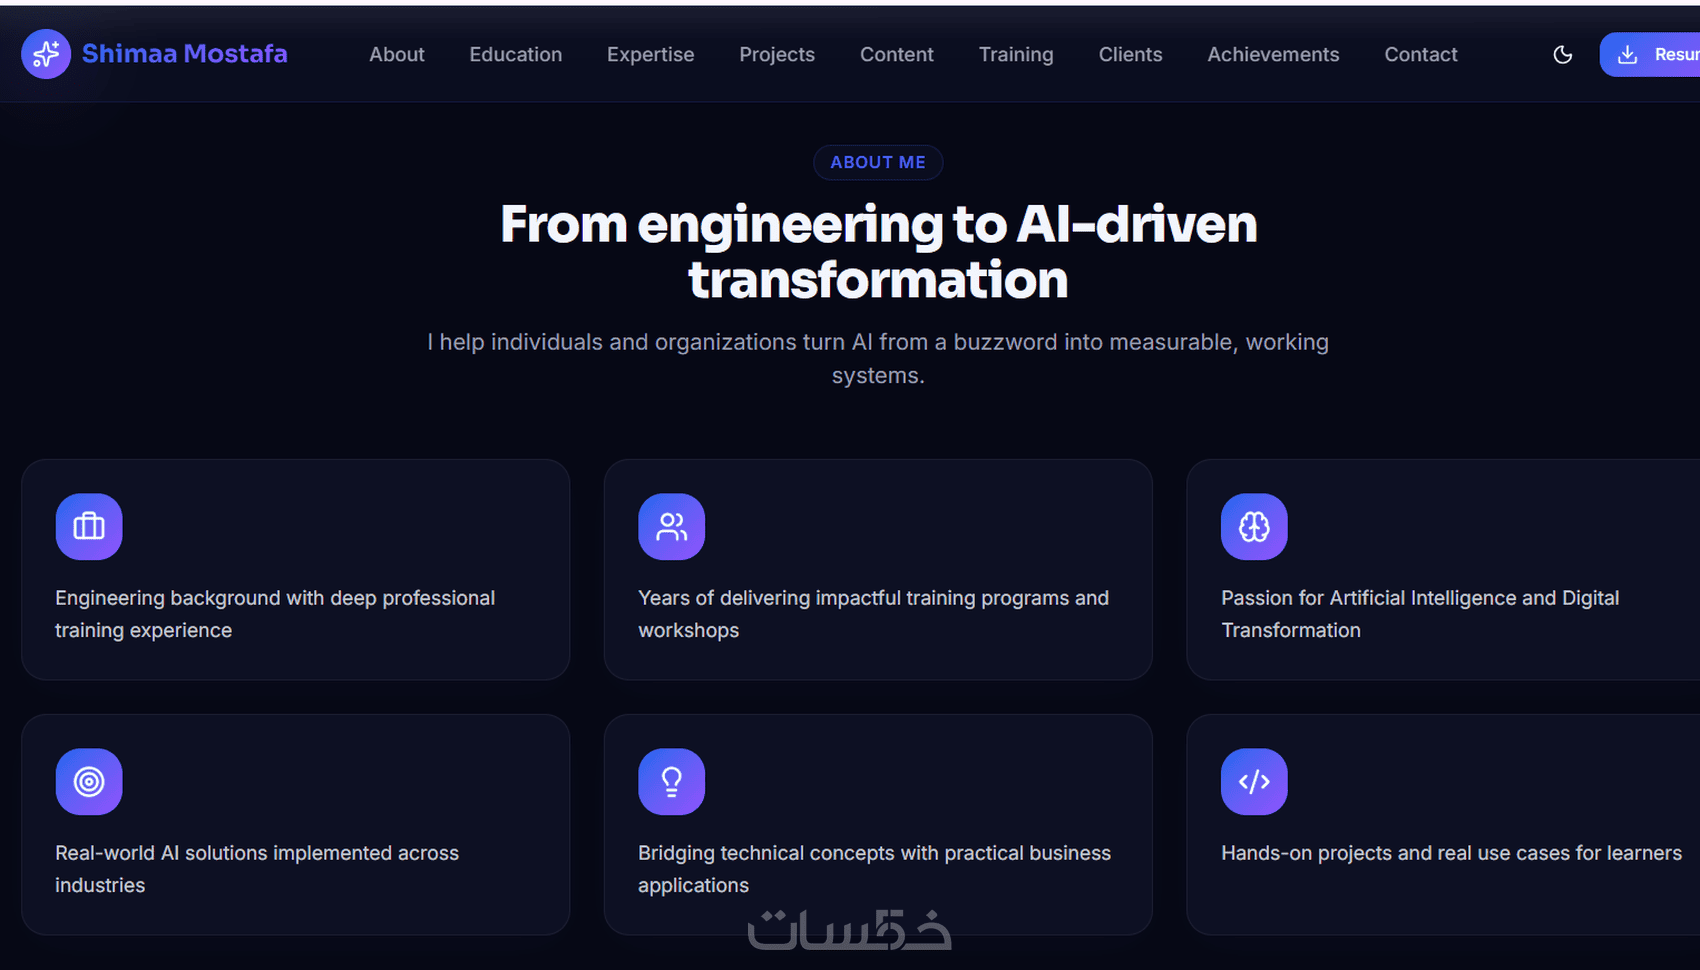Click the brain icon in AI passion card

[1254, 527]
